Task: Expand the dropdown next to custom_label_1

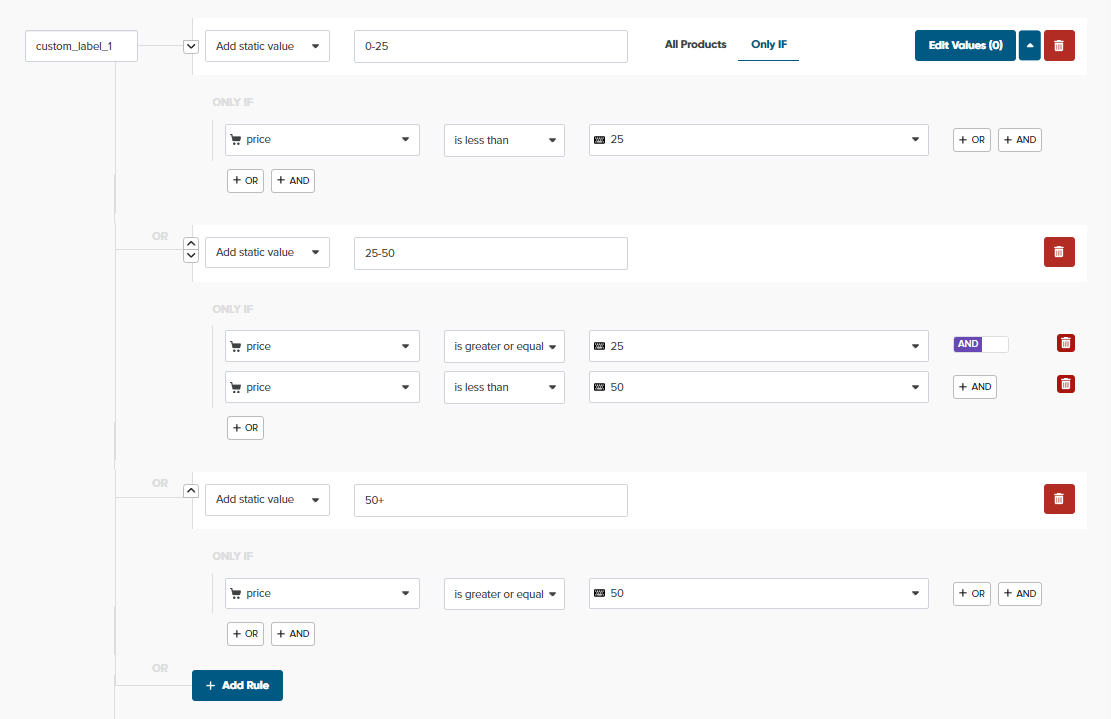Action: click(x=190, y=46)
